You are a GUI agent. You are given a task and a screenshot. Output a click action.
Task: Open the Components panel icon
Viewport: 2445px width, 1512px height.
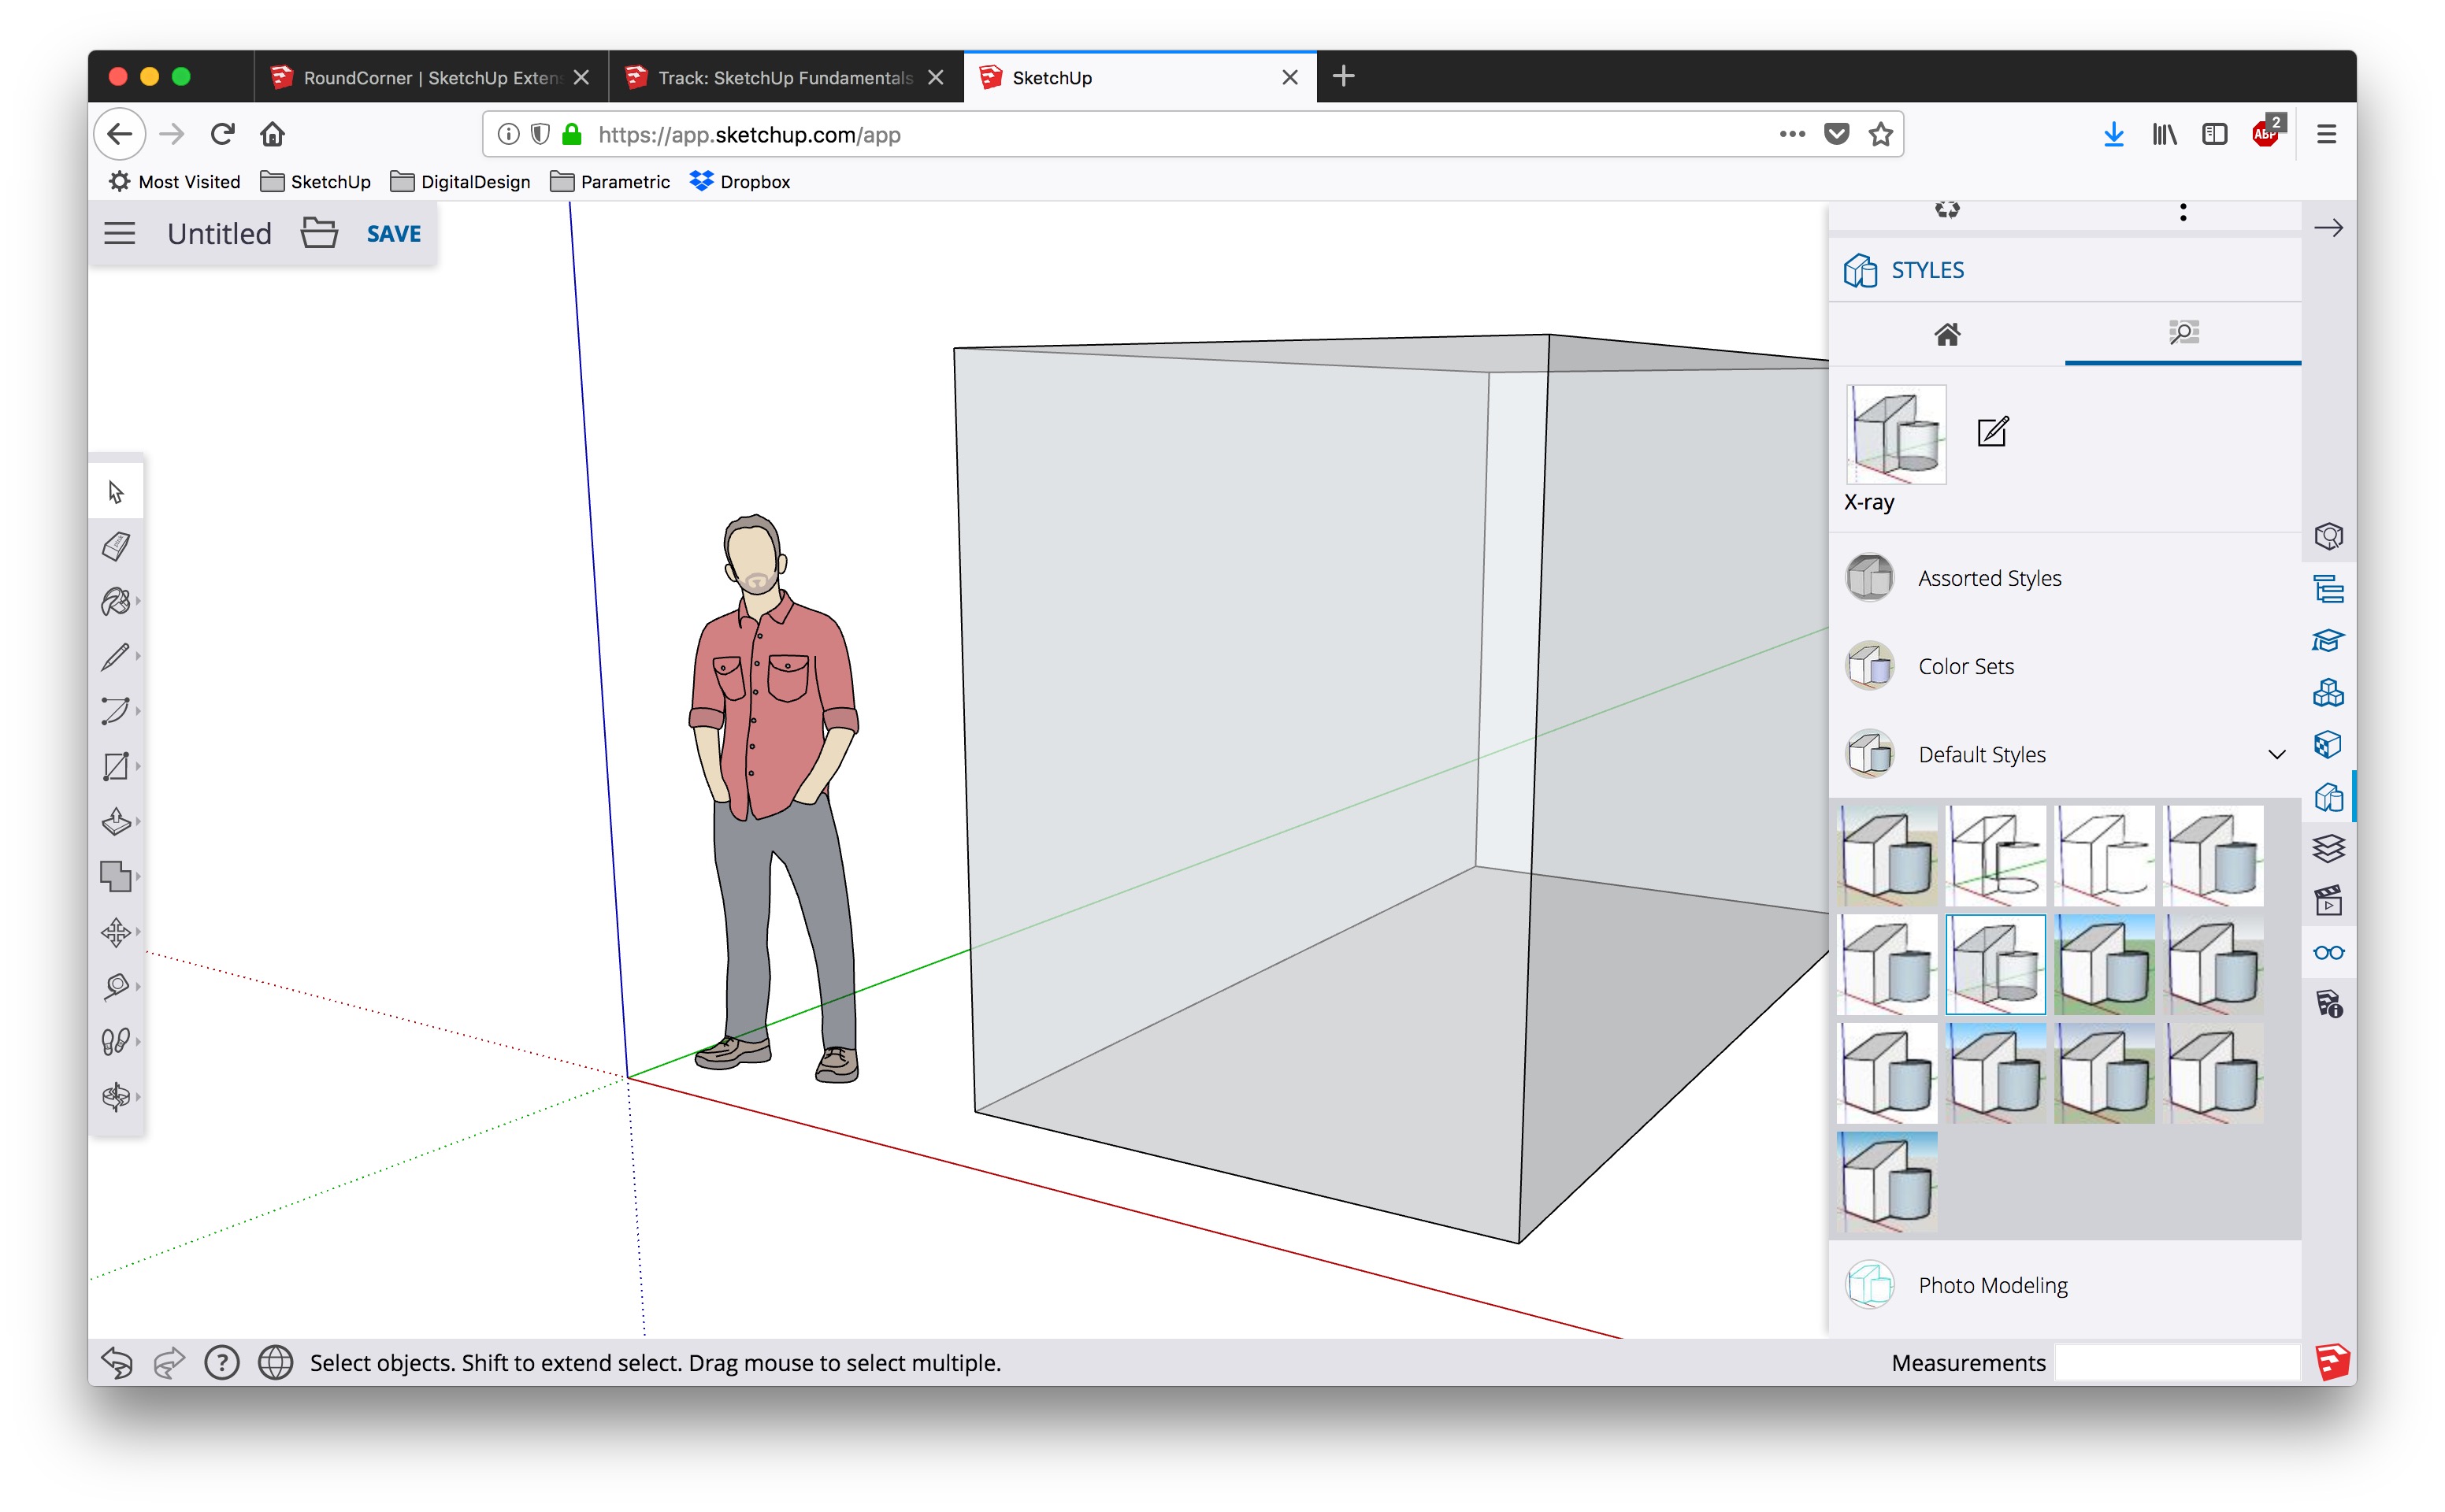[2329, 693]
